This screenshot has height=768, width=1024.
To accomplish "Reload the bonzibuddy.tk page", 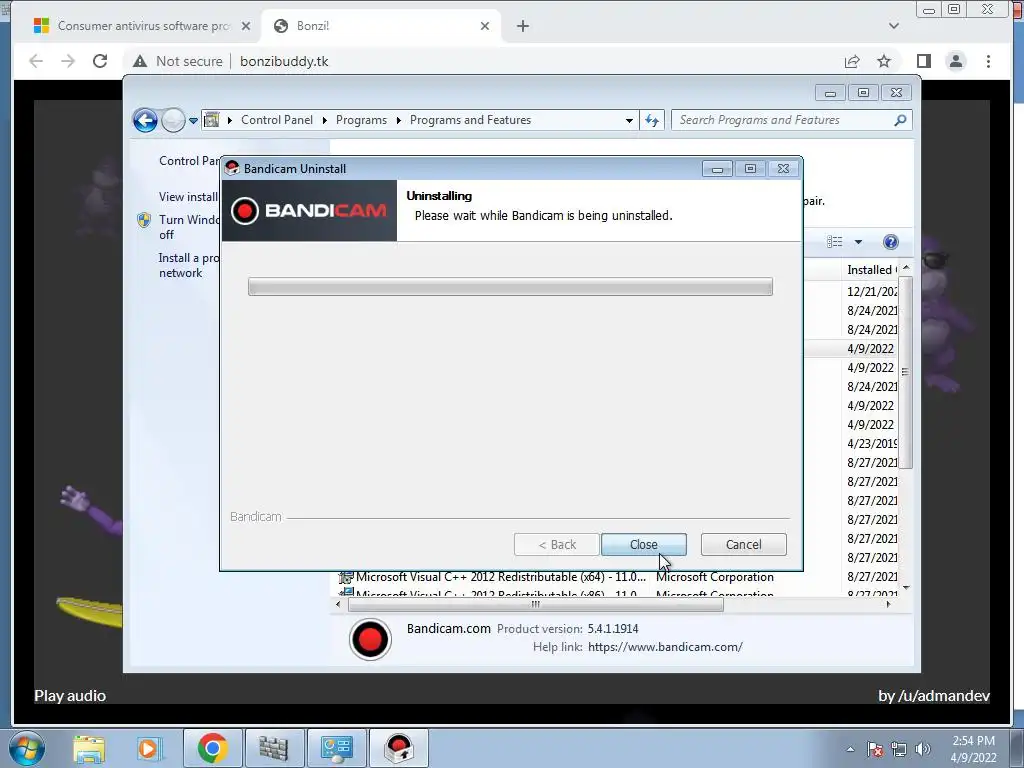I will pyautogui.click(x=100, y=61).
